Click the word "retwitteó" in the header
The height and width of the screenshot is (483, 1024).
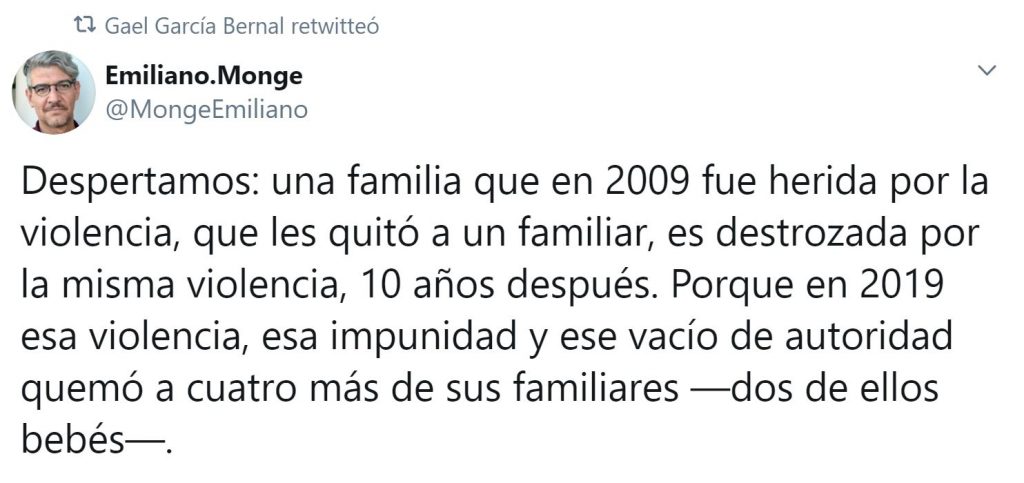[334, 26]
